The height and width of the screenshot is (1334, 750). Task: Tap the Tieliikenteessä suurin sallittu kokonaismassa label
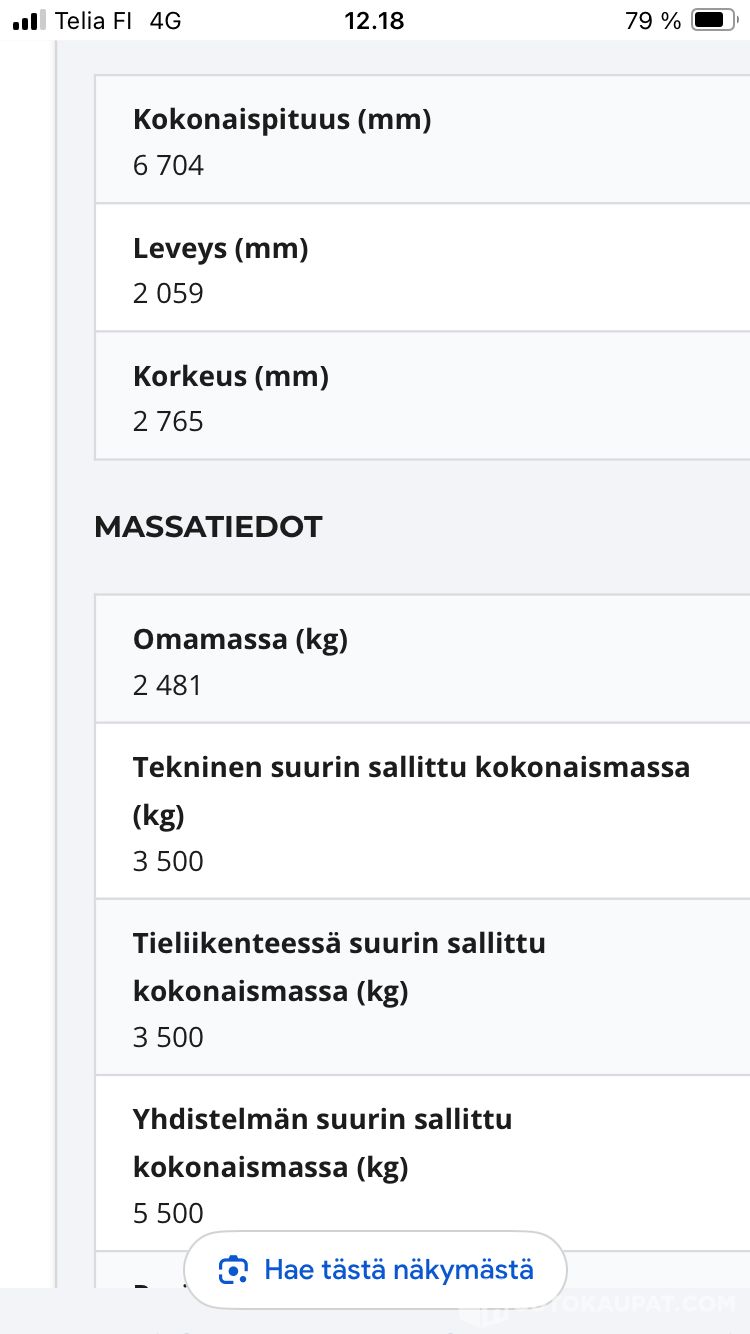pyautogui.click(x=339, y=944)
